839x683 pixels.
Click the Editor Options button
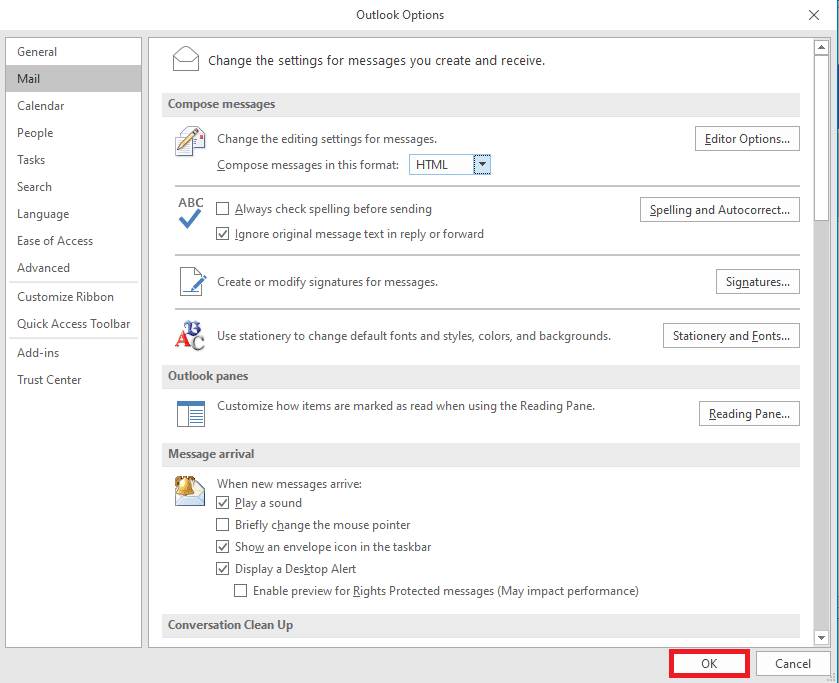(x=747, y=139)
